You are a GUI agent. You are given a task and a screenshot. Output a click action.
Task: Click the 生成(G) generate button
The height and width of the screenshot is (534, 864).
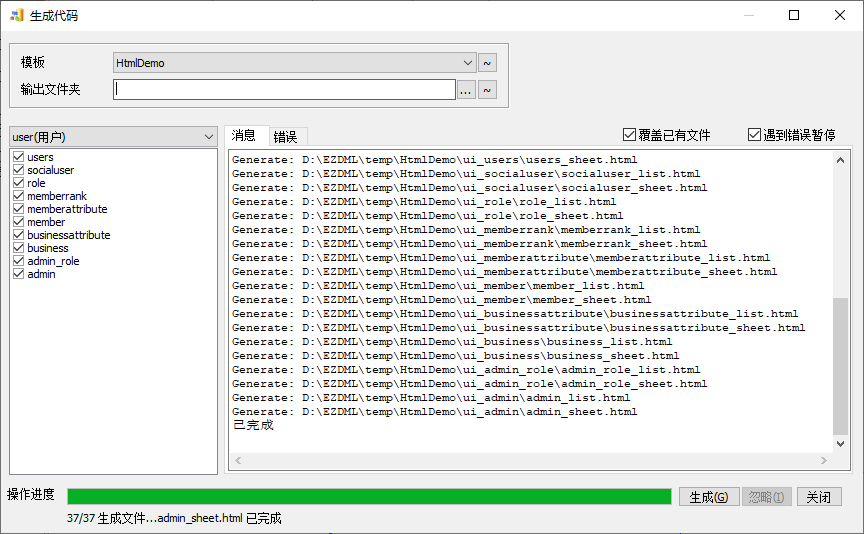pos(708,497)
